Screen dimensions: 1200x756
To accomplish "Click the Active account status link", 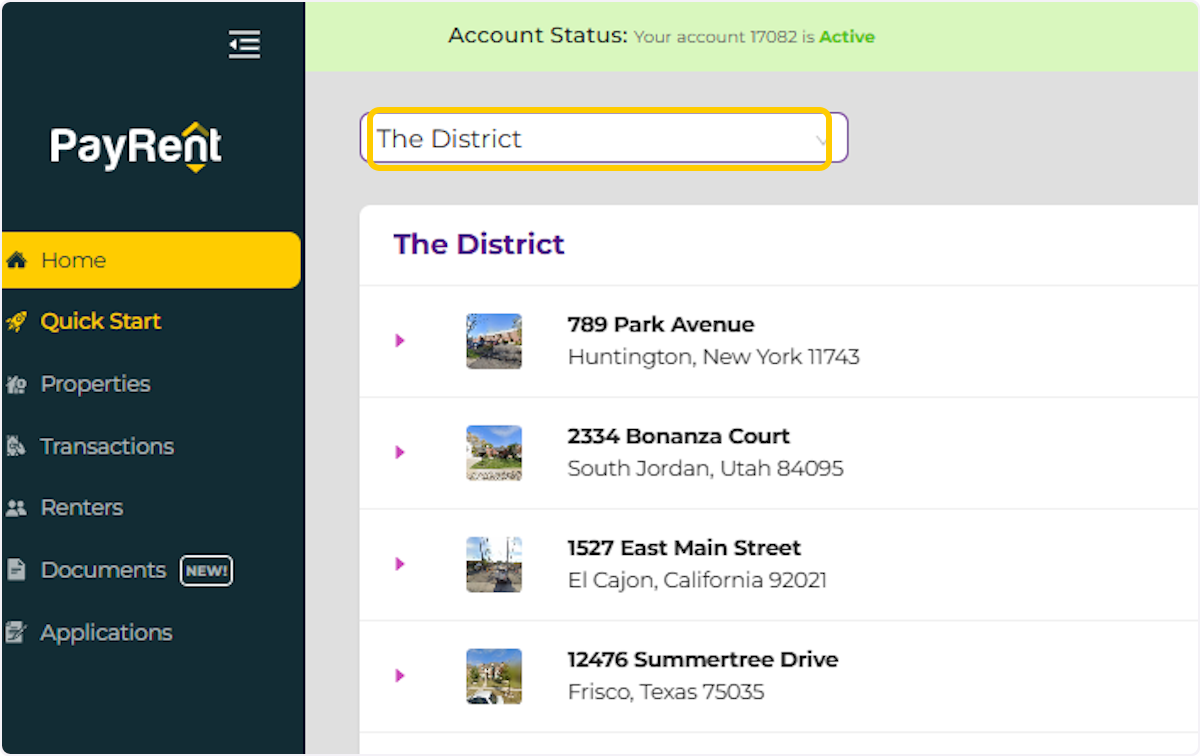I will 847,37.
